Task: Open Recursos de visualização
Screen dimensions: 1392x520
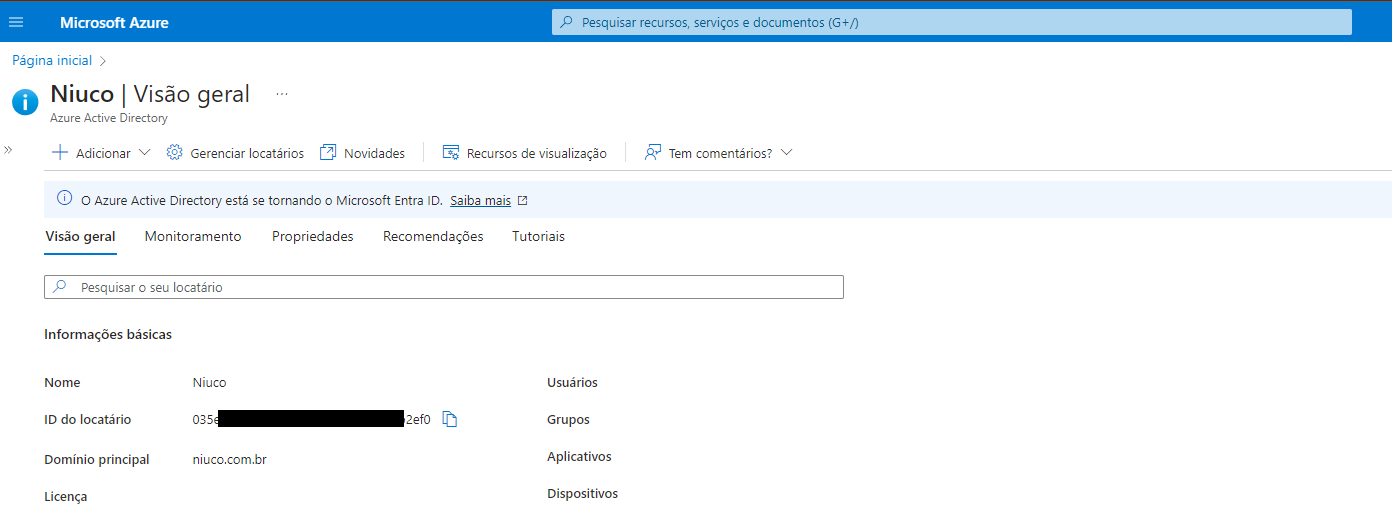Action: (x=537, y=154)
